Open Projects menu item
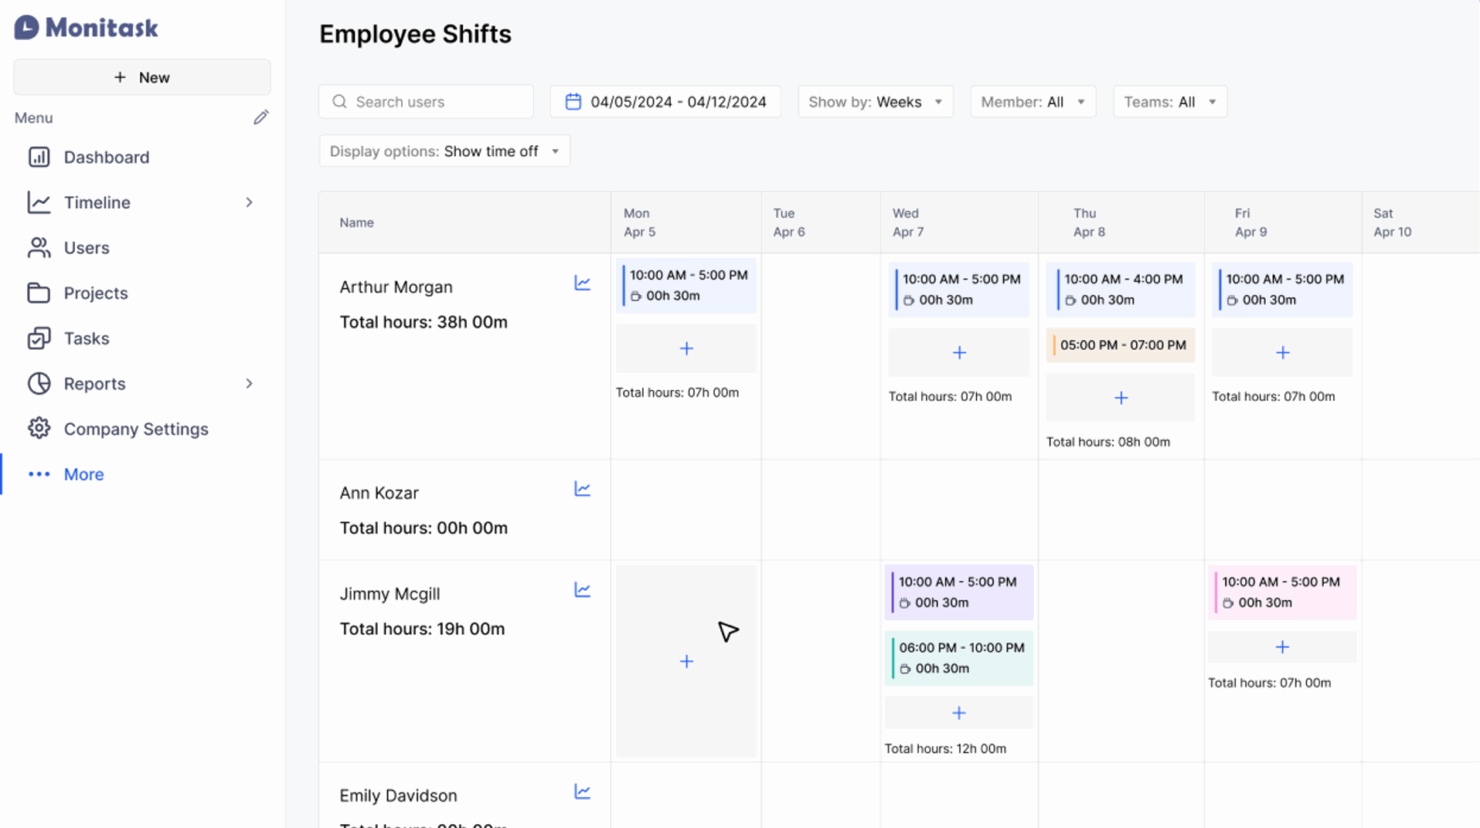Image resolution: width=1480 pixels, height=828 pixels. coord(96,293)
